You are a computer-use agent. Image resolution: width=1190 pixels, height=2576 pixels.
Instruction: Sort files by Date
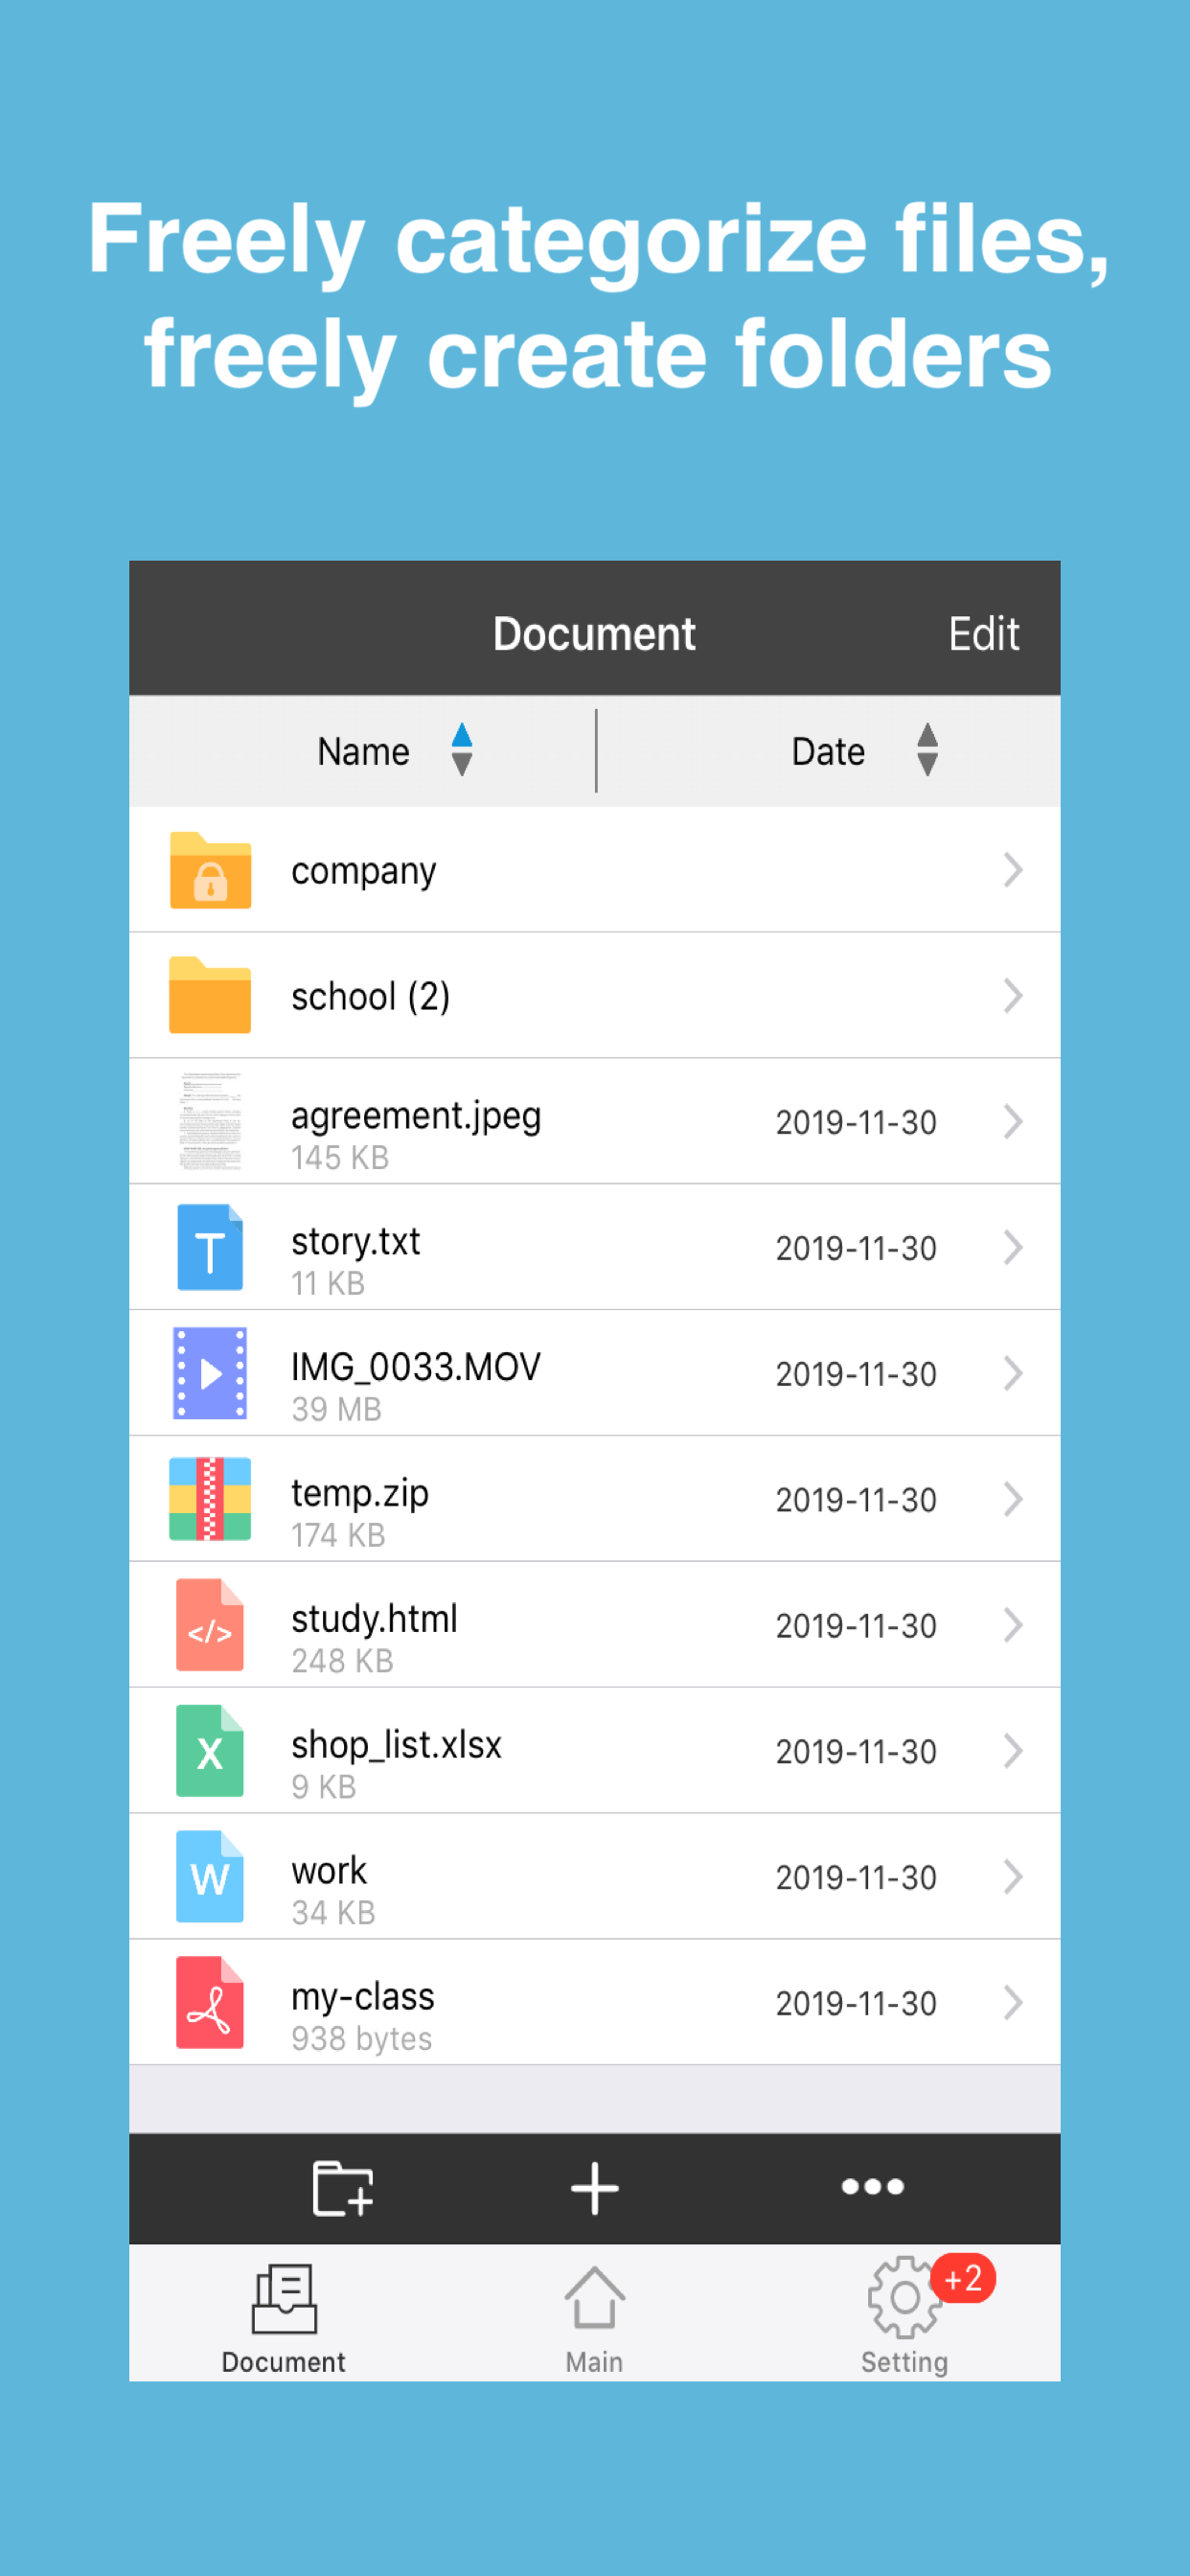pyautogui.click(x=828, y=751)
